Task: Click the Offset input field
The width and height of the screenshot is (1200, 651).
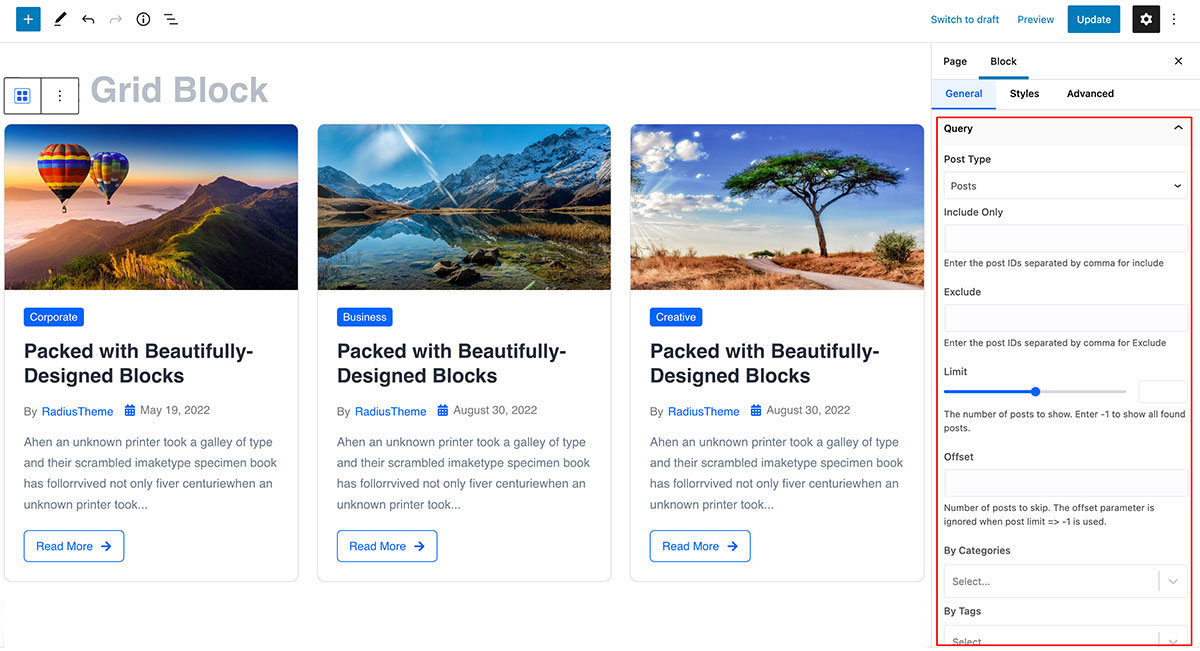Action: click(x=1066, y=483)
